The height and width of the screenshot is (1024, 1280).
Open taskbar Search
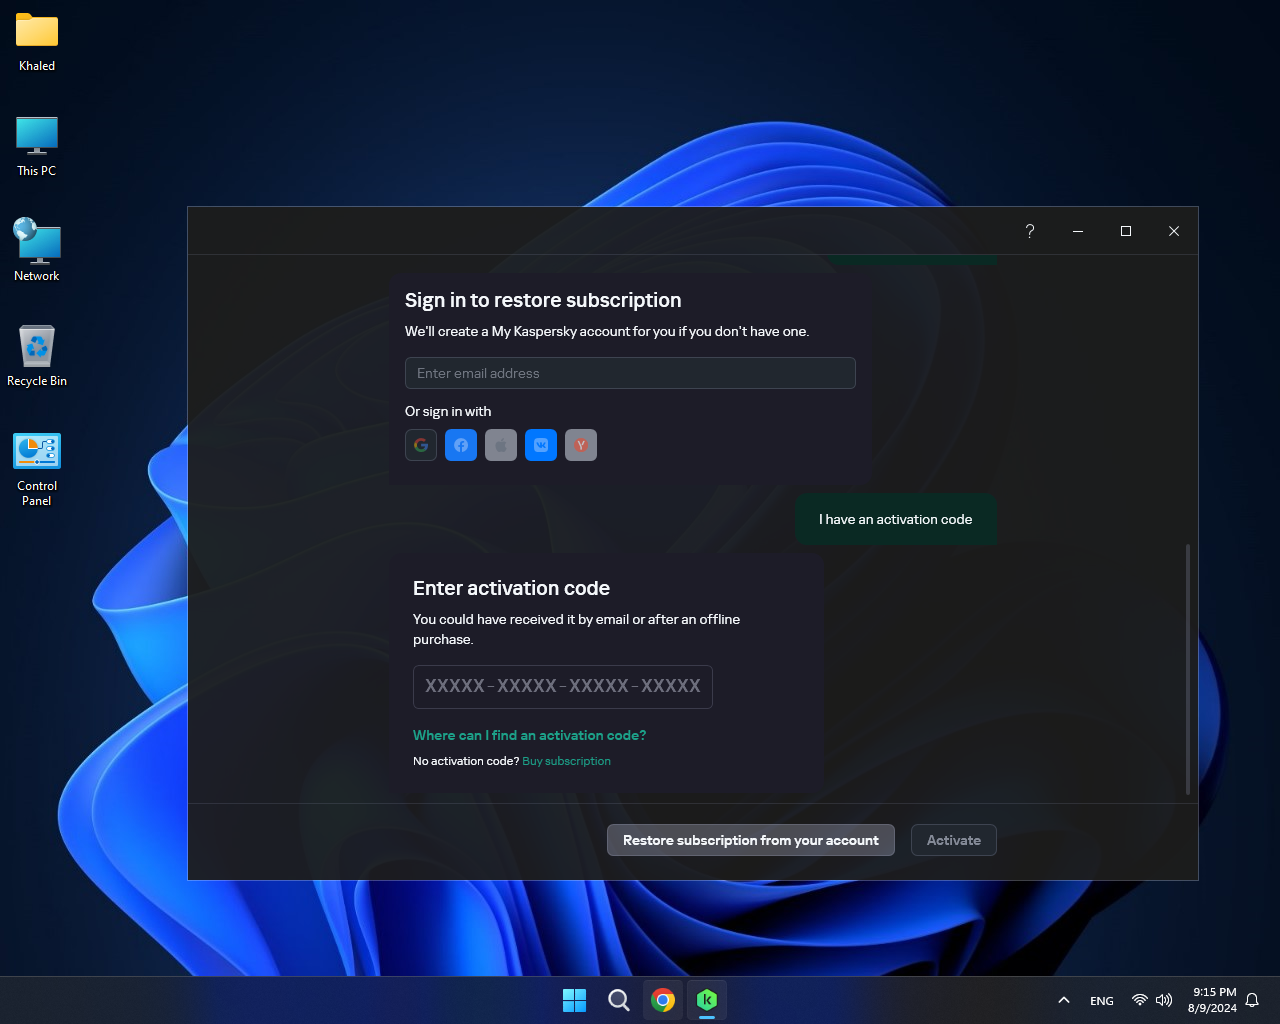coord(619,1000)
